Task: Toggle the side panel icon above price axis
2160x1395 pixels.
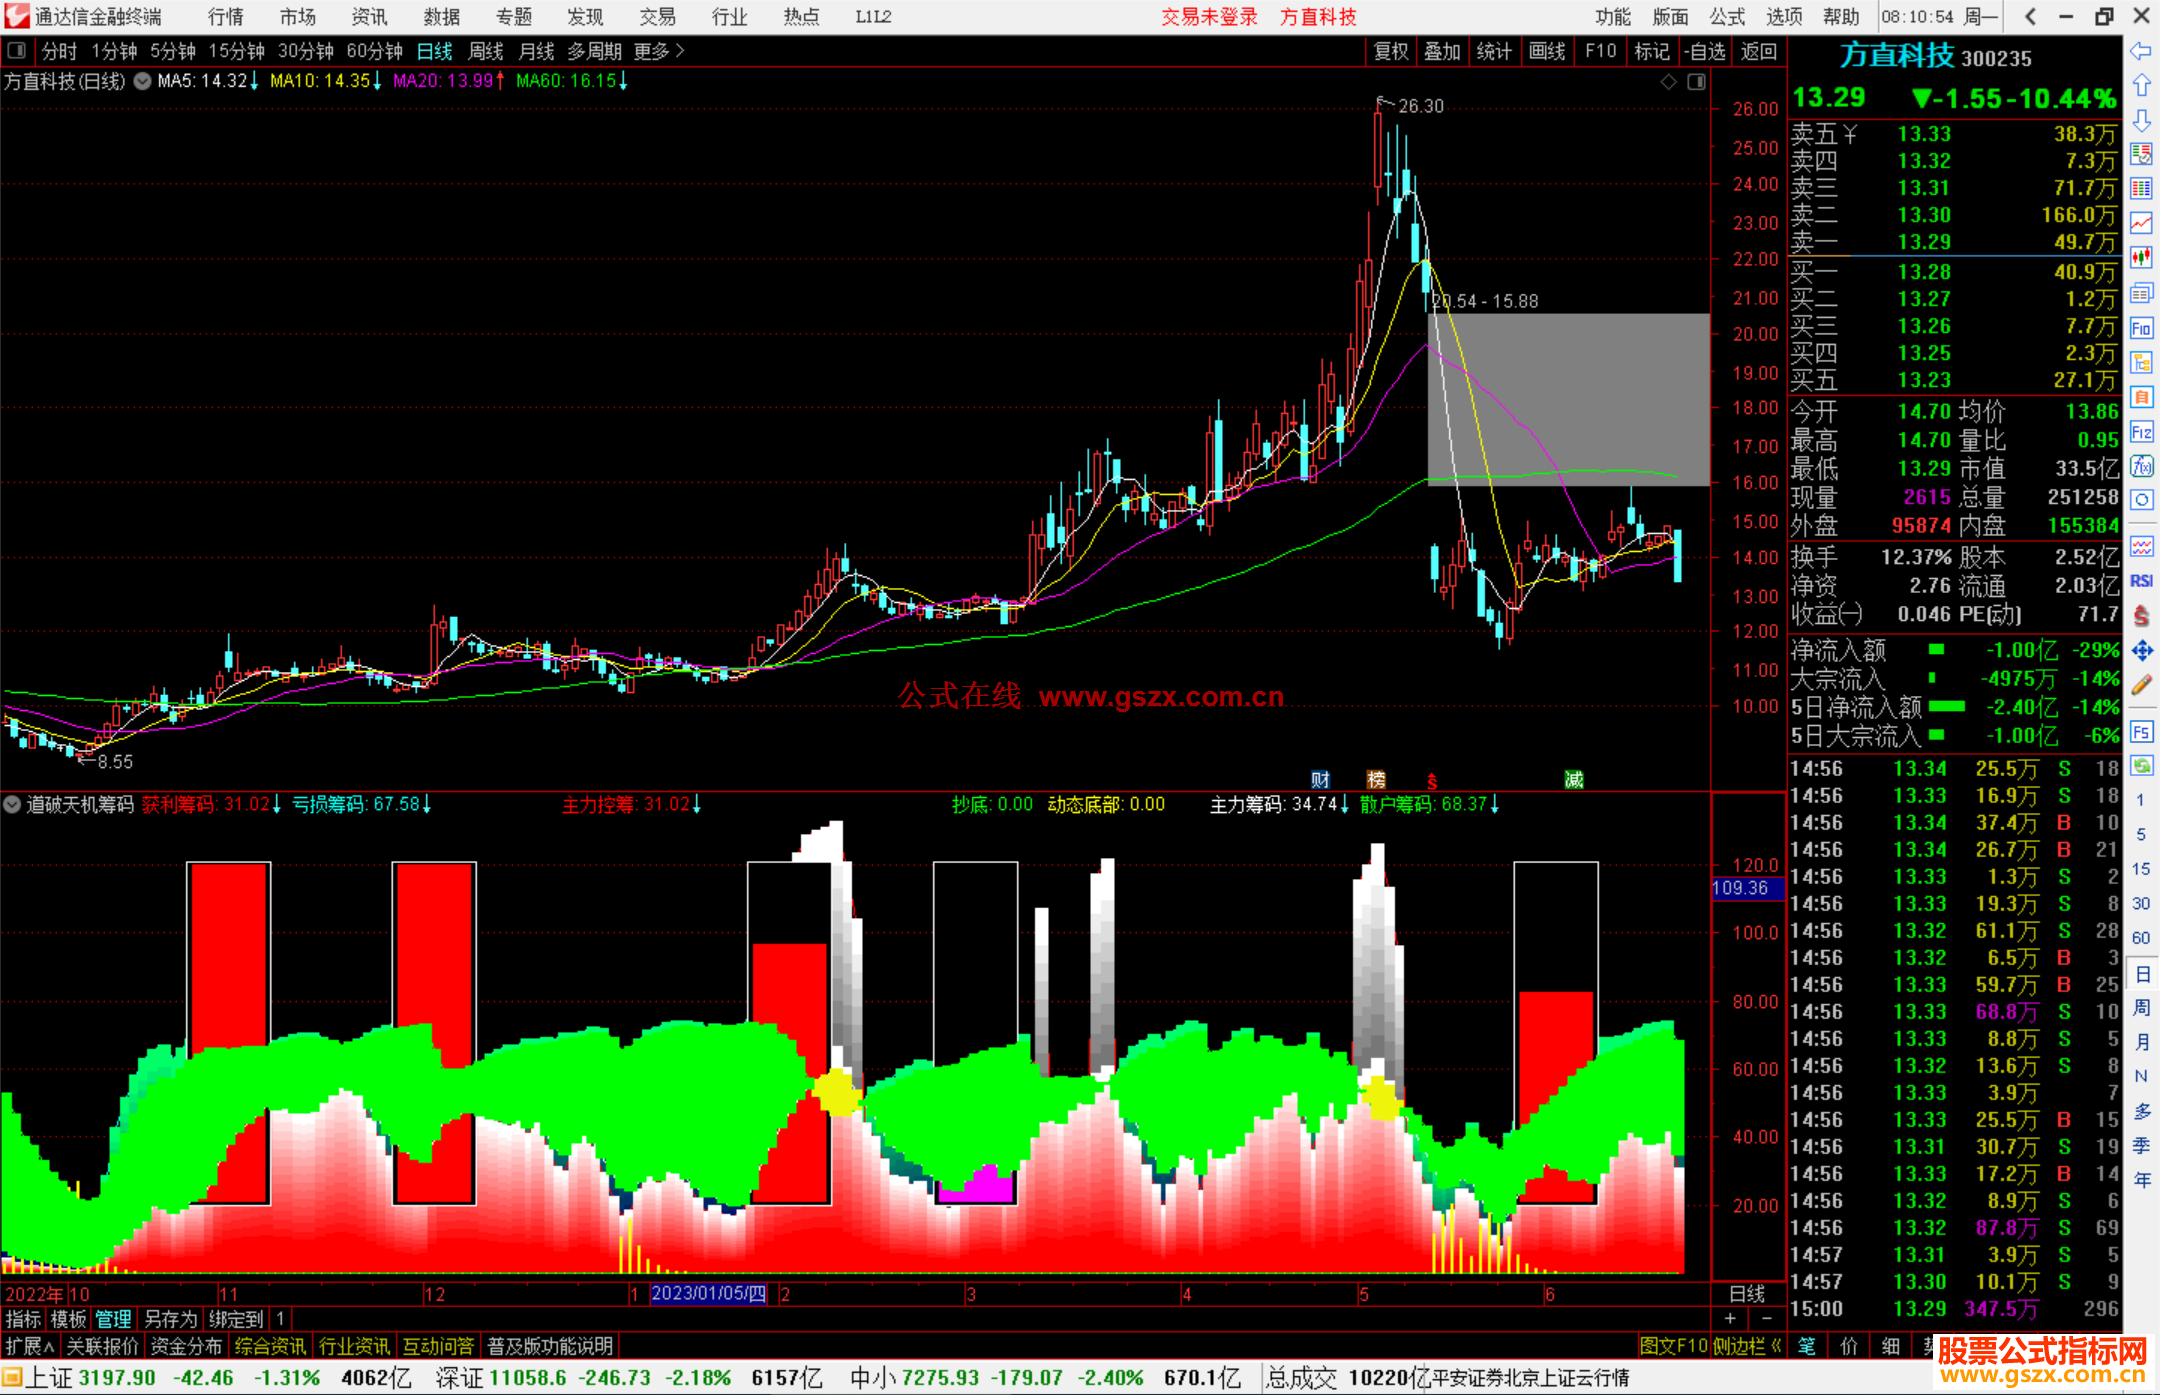Action: click(x=1696, y=82)
